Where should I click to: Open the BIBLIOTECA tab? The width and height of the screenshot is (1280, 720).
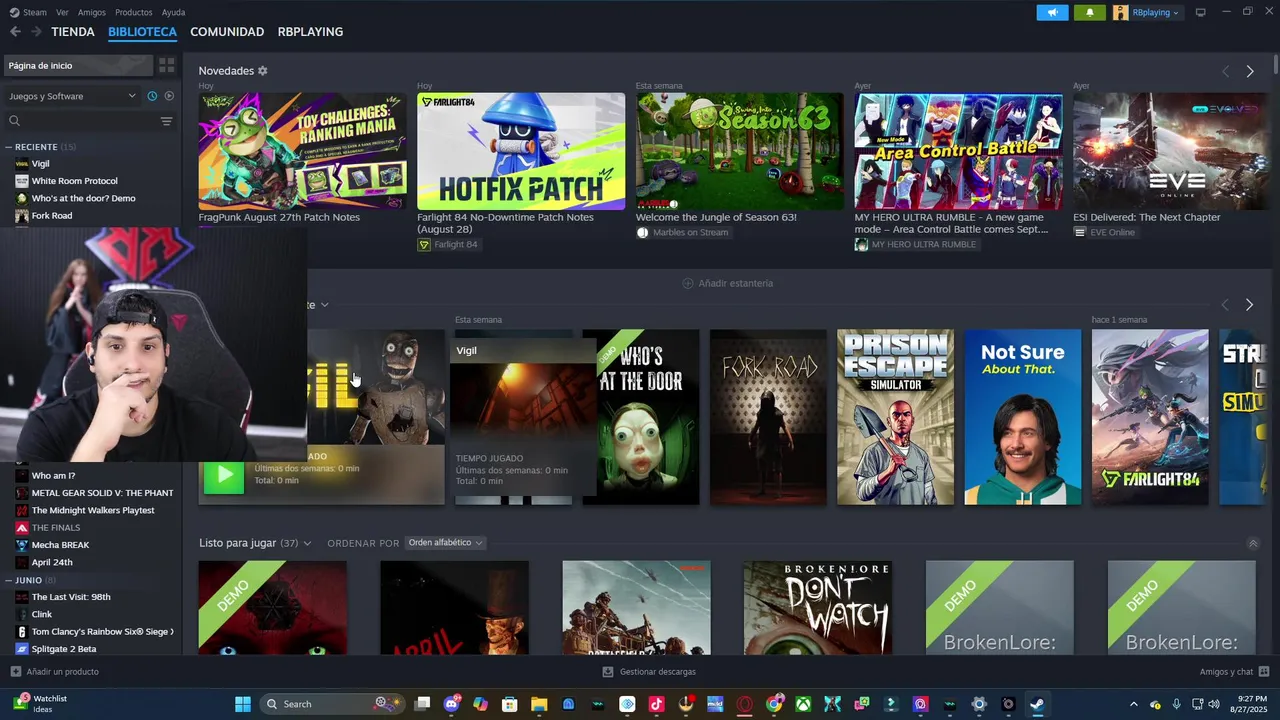point(142,32)
